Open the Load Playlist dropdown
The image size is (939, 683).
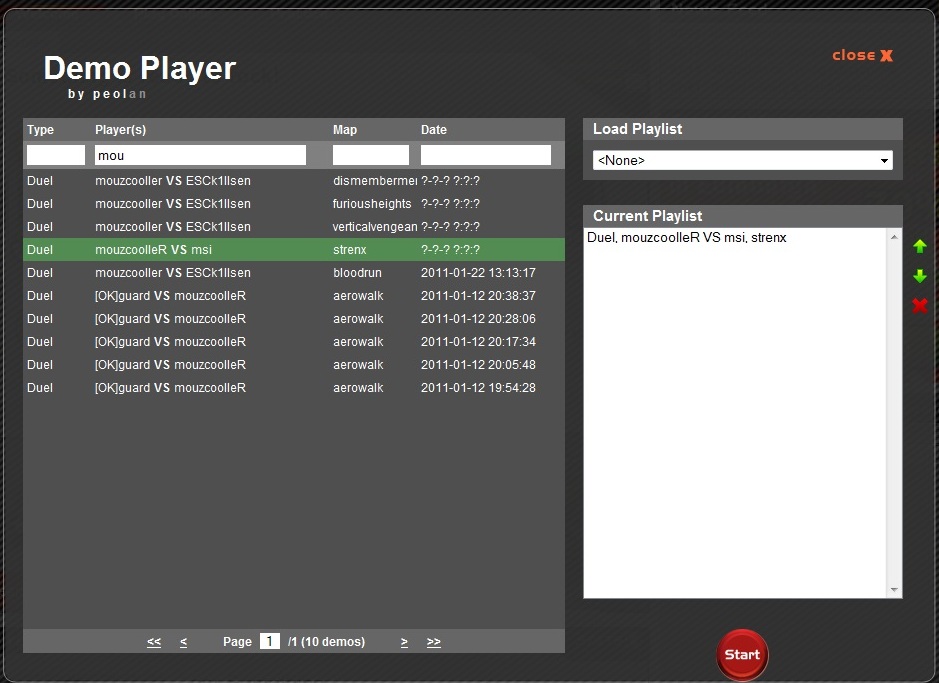point(742,160)
